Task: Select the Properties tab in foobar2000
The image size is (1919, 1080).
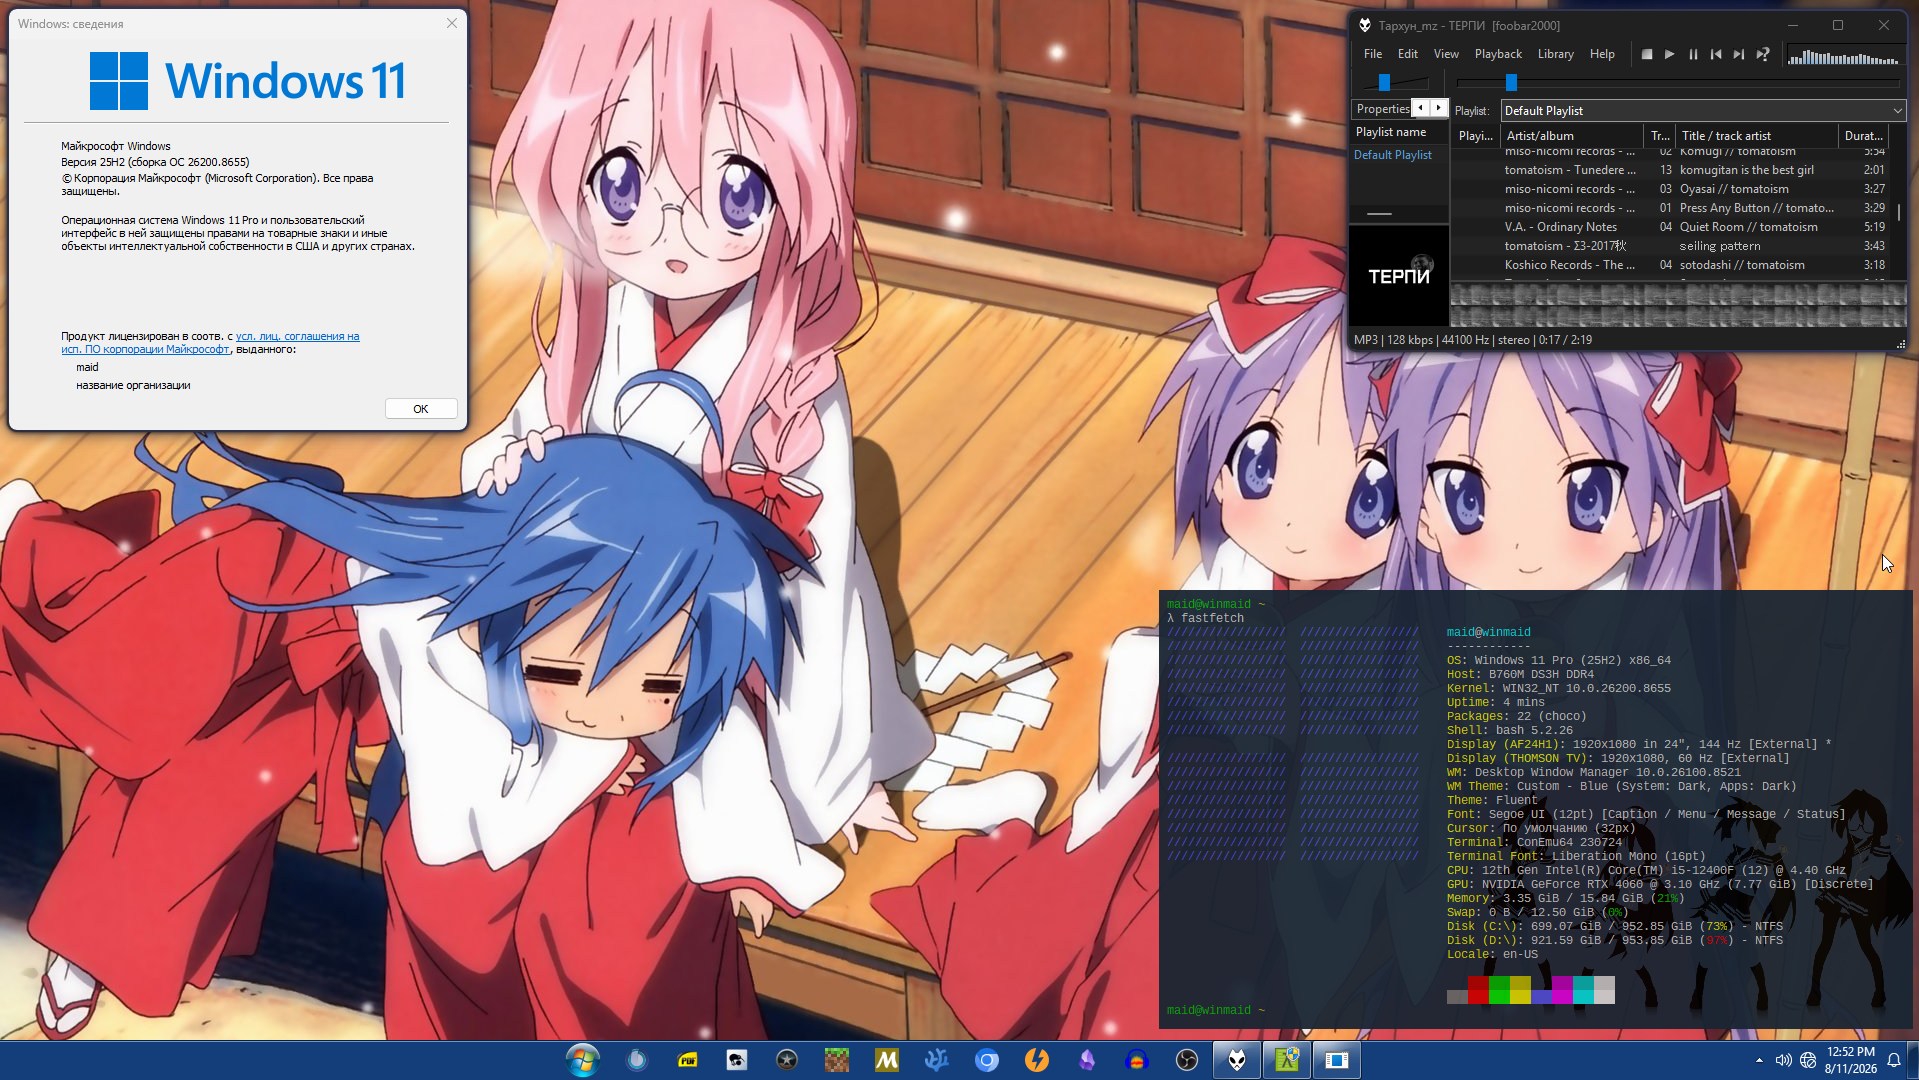Action: coord(1383,109)
